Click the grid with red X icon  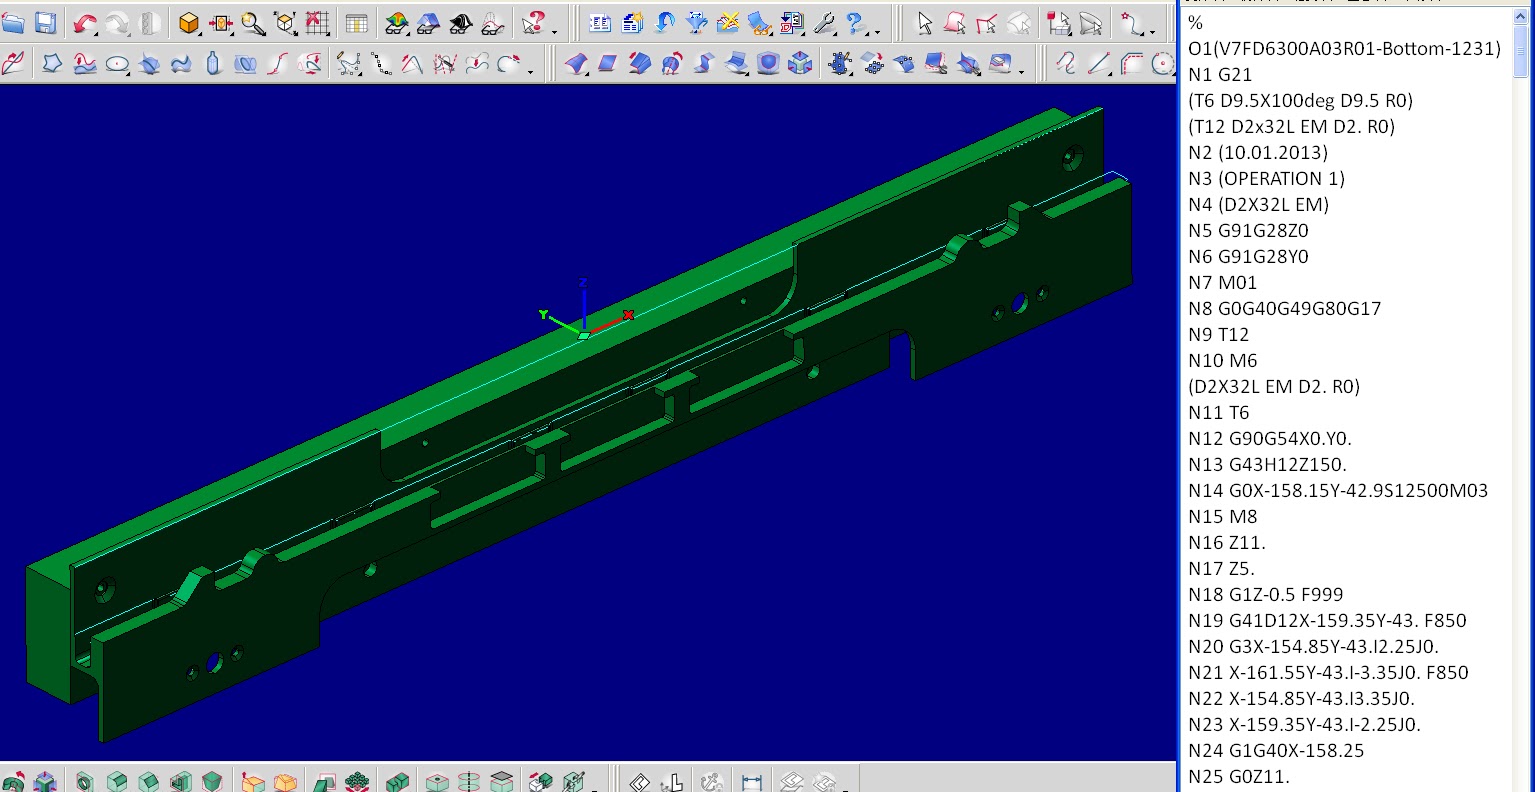[x=317, y=23]
